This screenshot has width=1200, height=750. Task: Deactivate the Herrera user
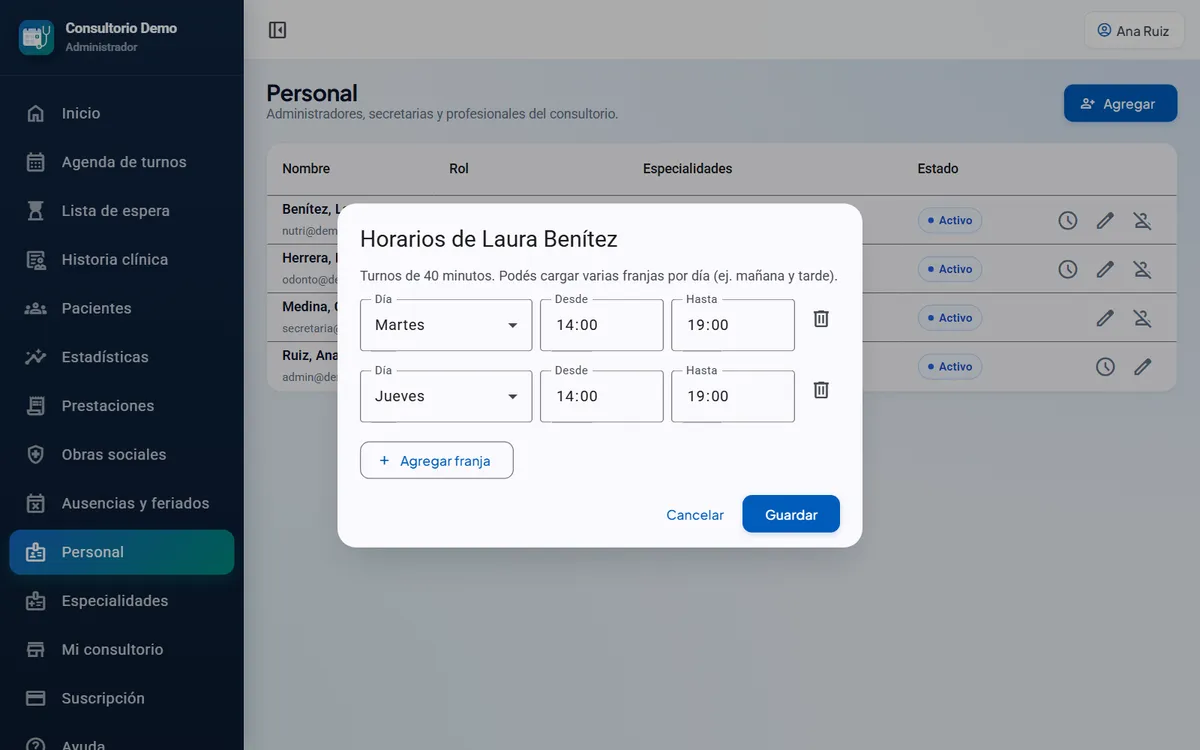1142,269
